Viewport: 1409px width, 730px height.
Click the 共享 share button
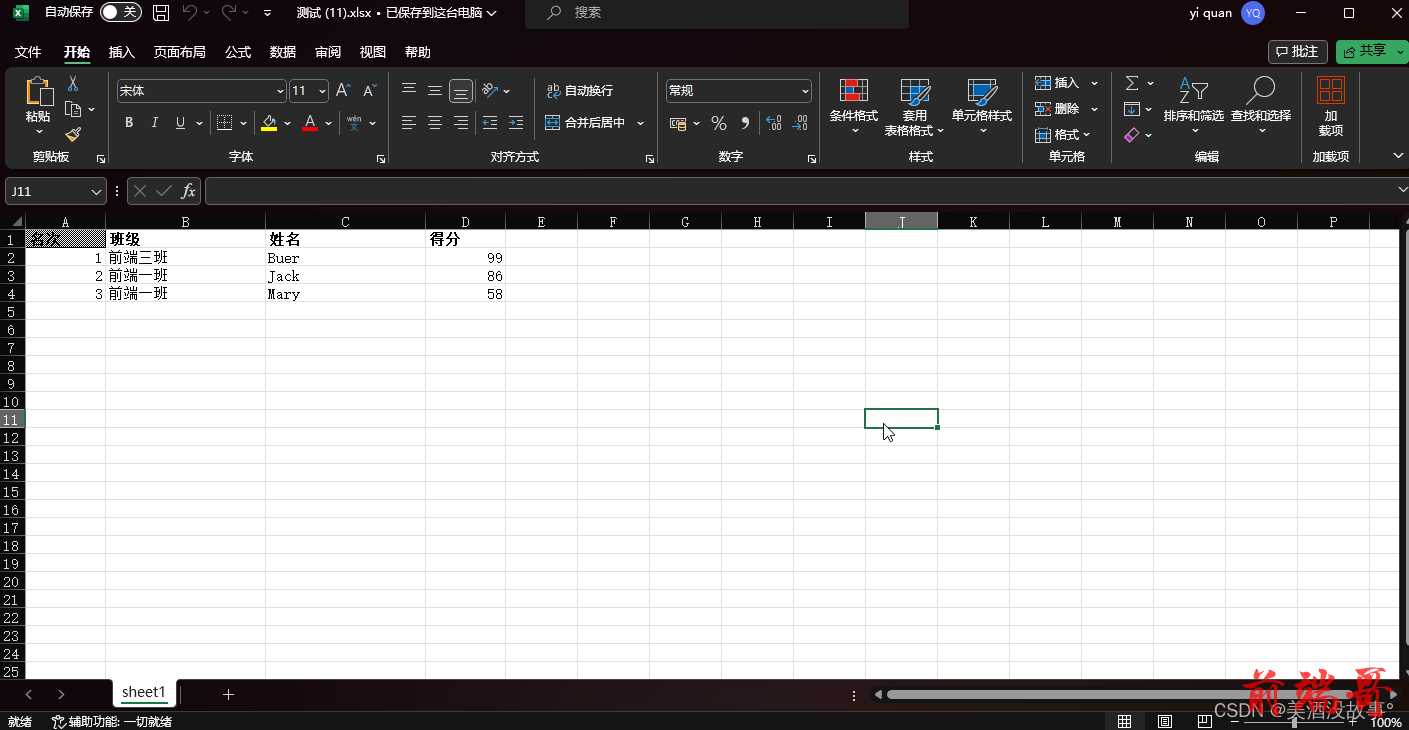click(1367, 51)
